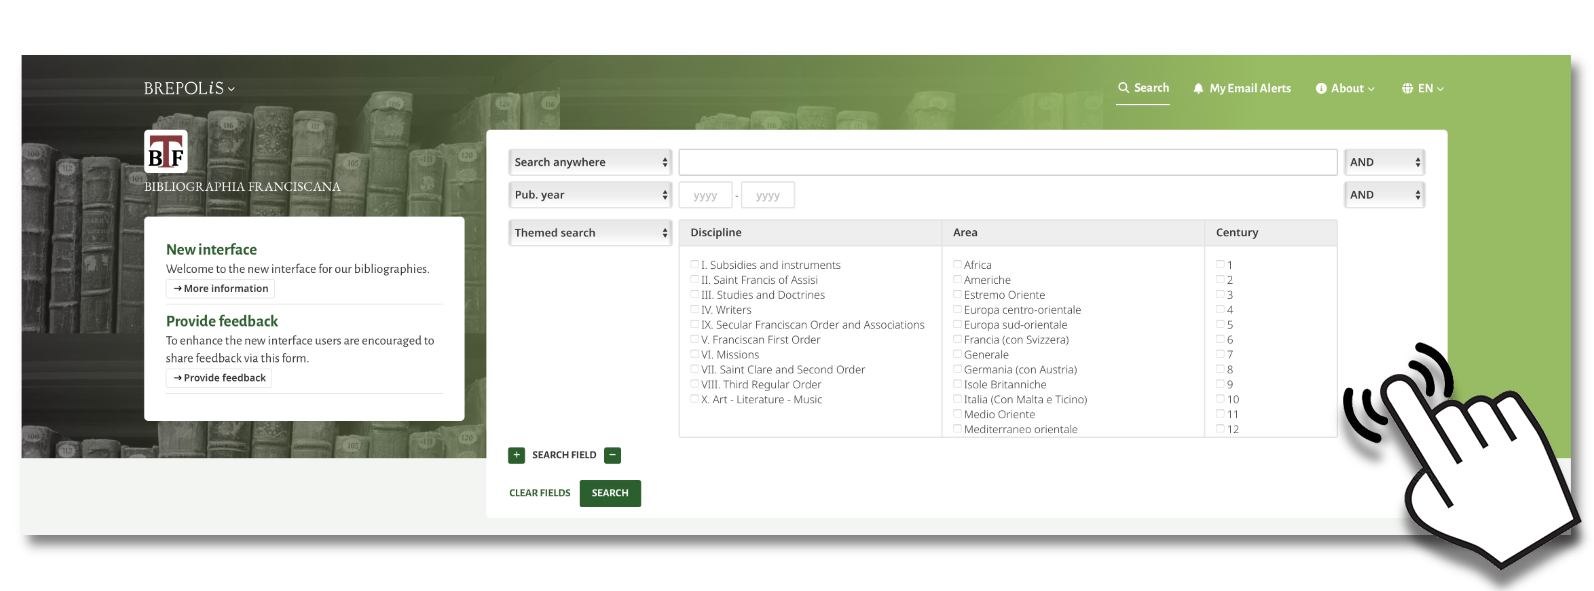Viewport: 1594px width, 591px height.
Task: Tick the Africa area checkbox
Action: coord(957,265)
